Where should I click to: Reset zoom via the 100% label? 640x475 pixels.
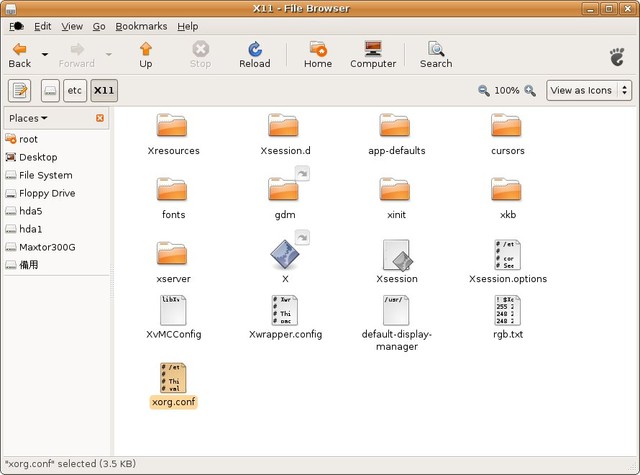tap(507, 91)
